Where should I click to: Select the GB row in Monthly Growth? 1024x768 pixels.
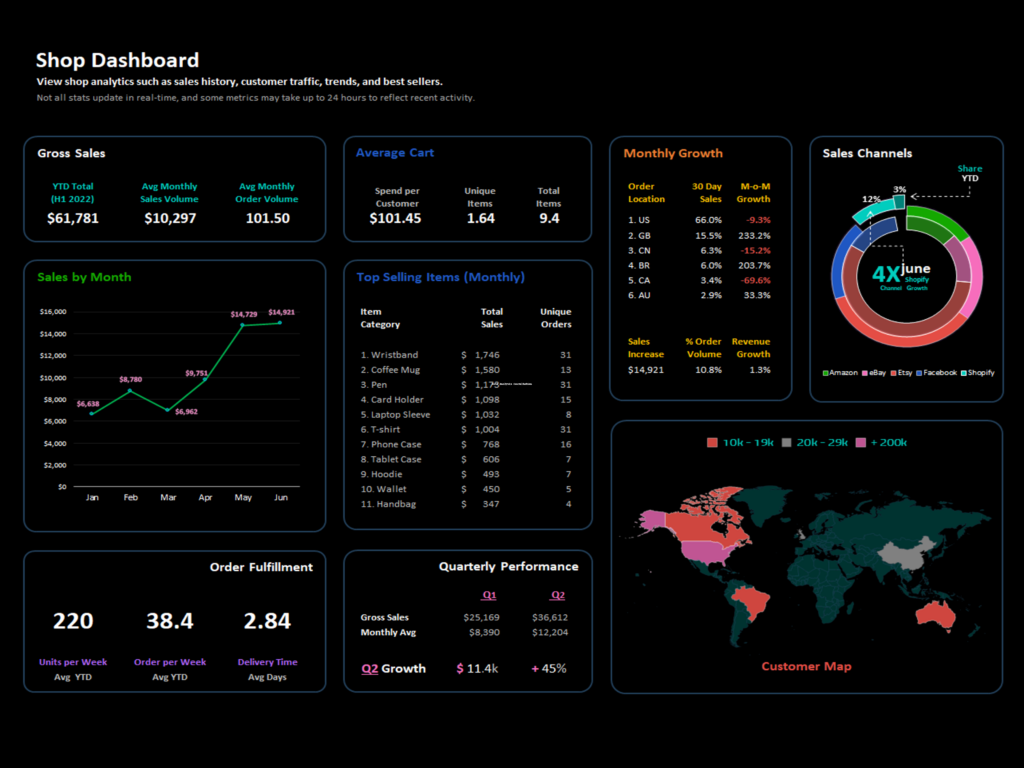(699, 236)
